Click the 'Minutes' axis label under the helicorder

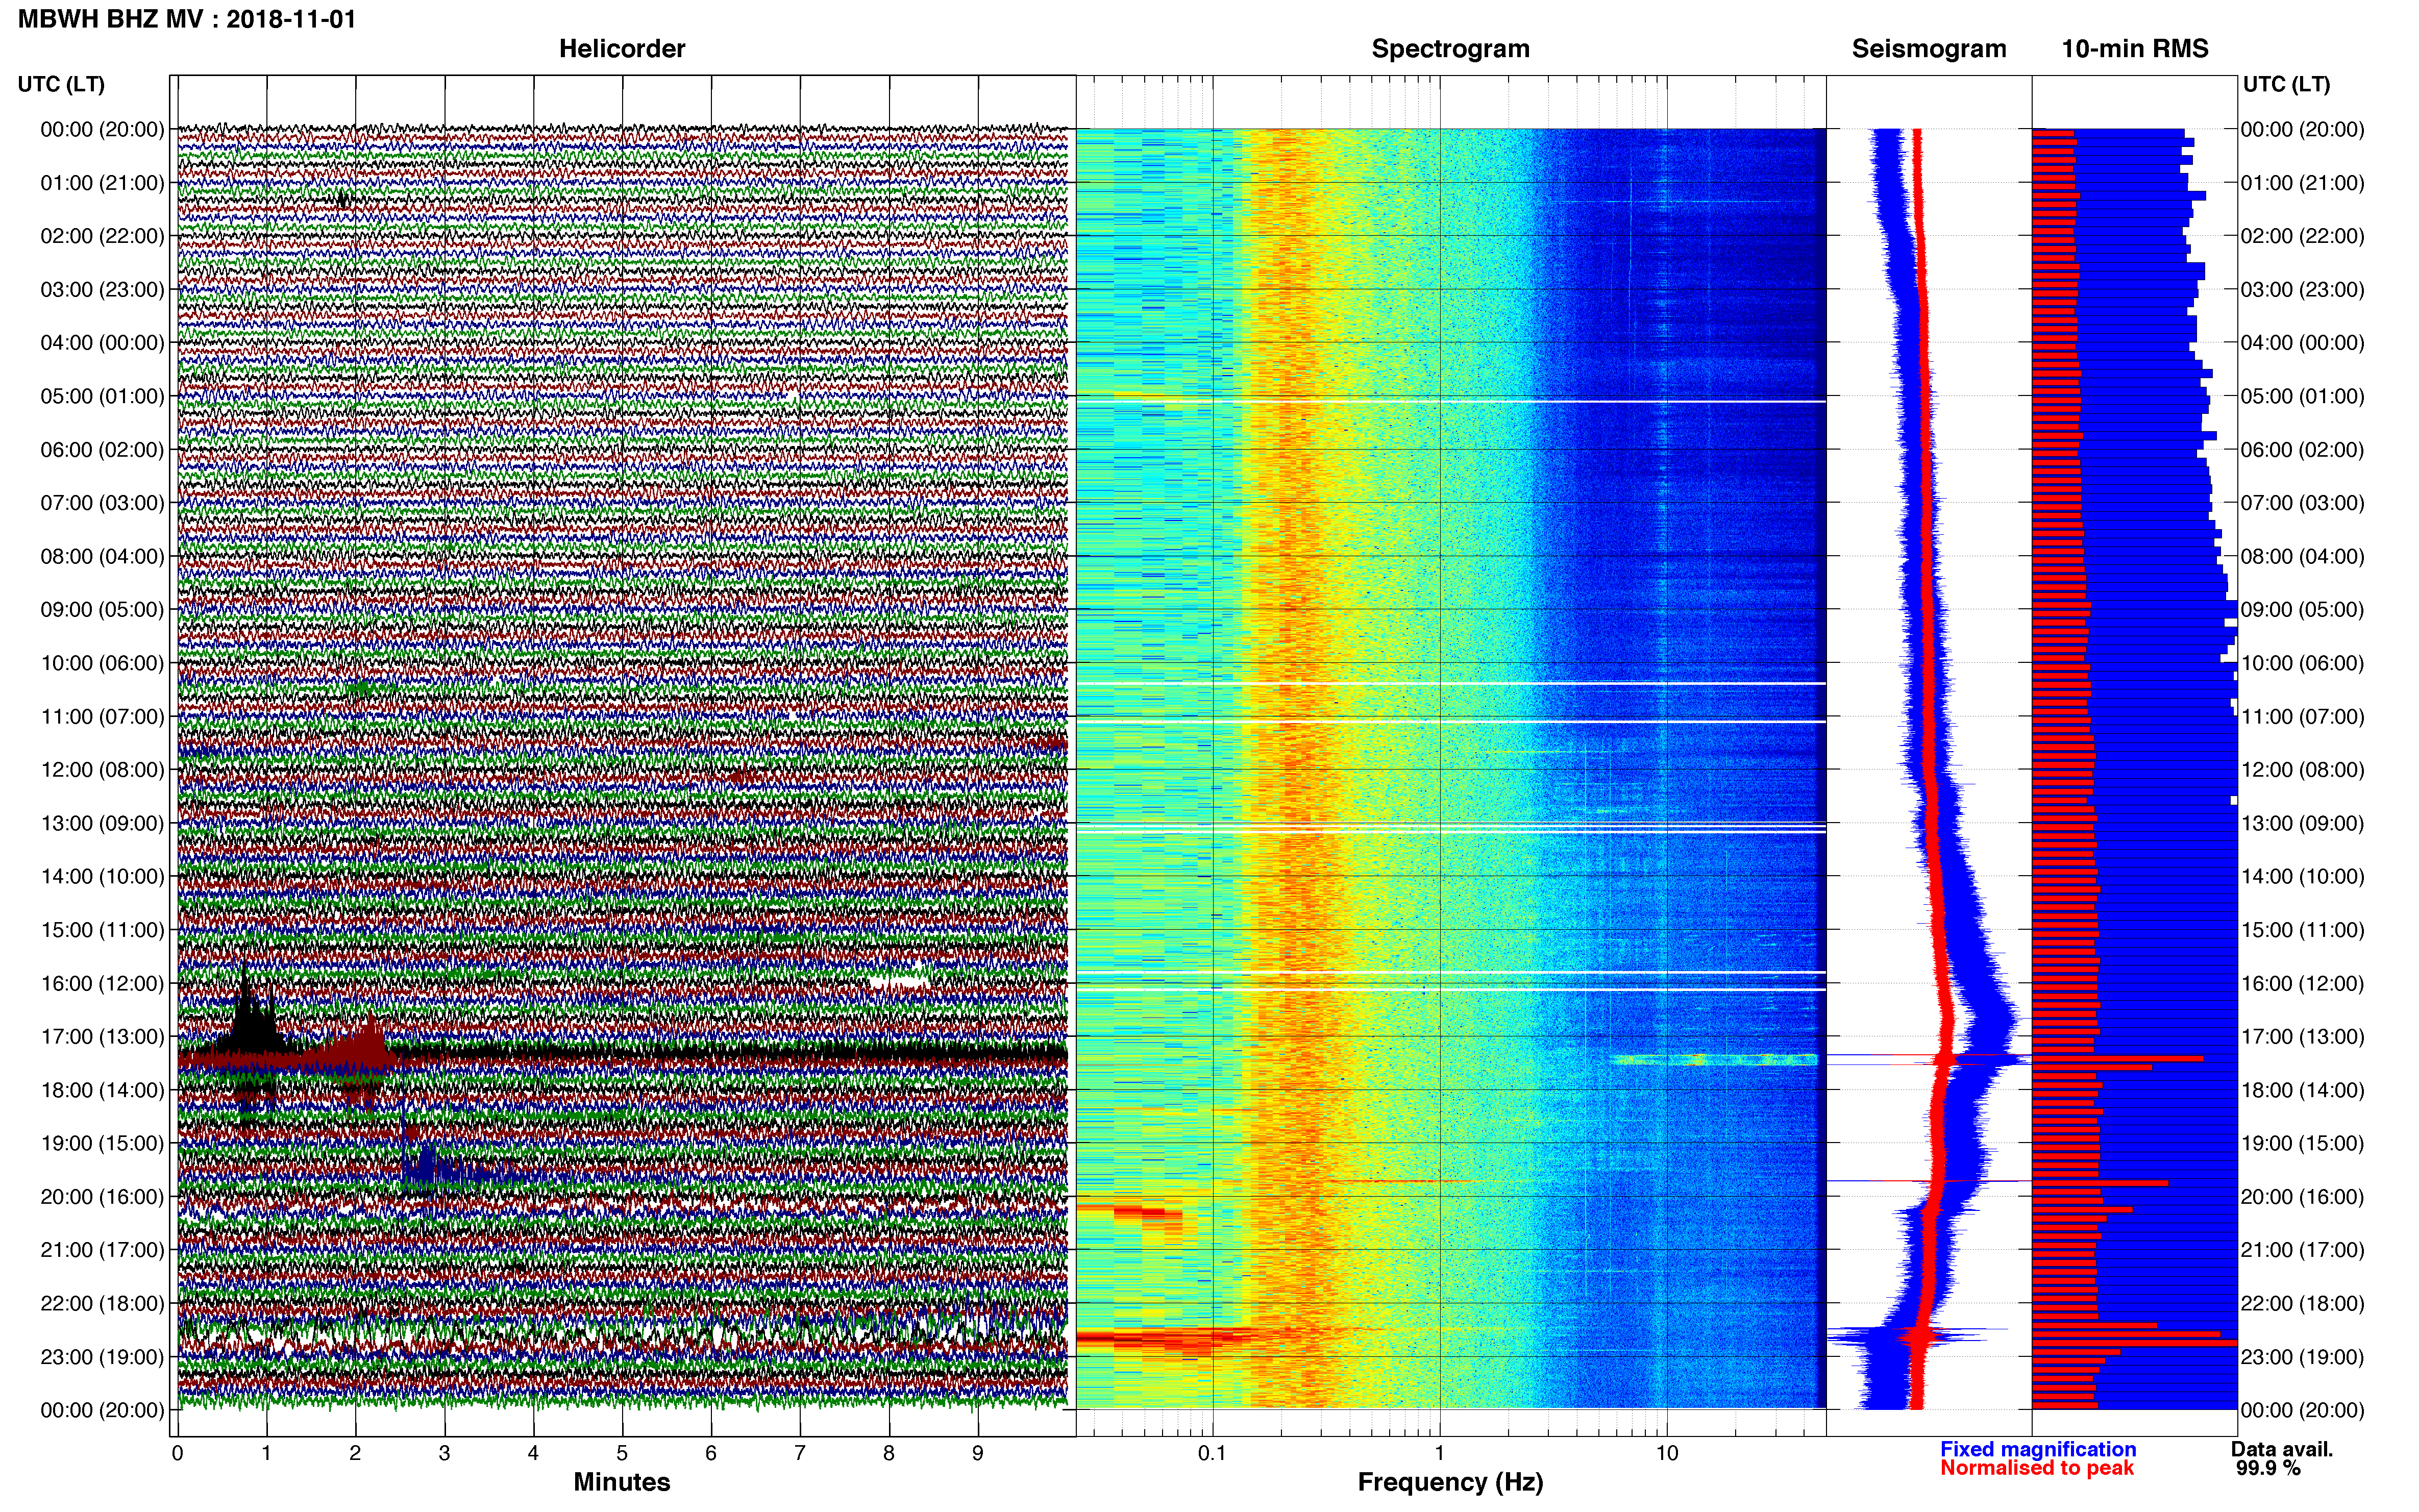point(621,1482)
